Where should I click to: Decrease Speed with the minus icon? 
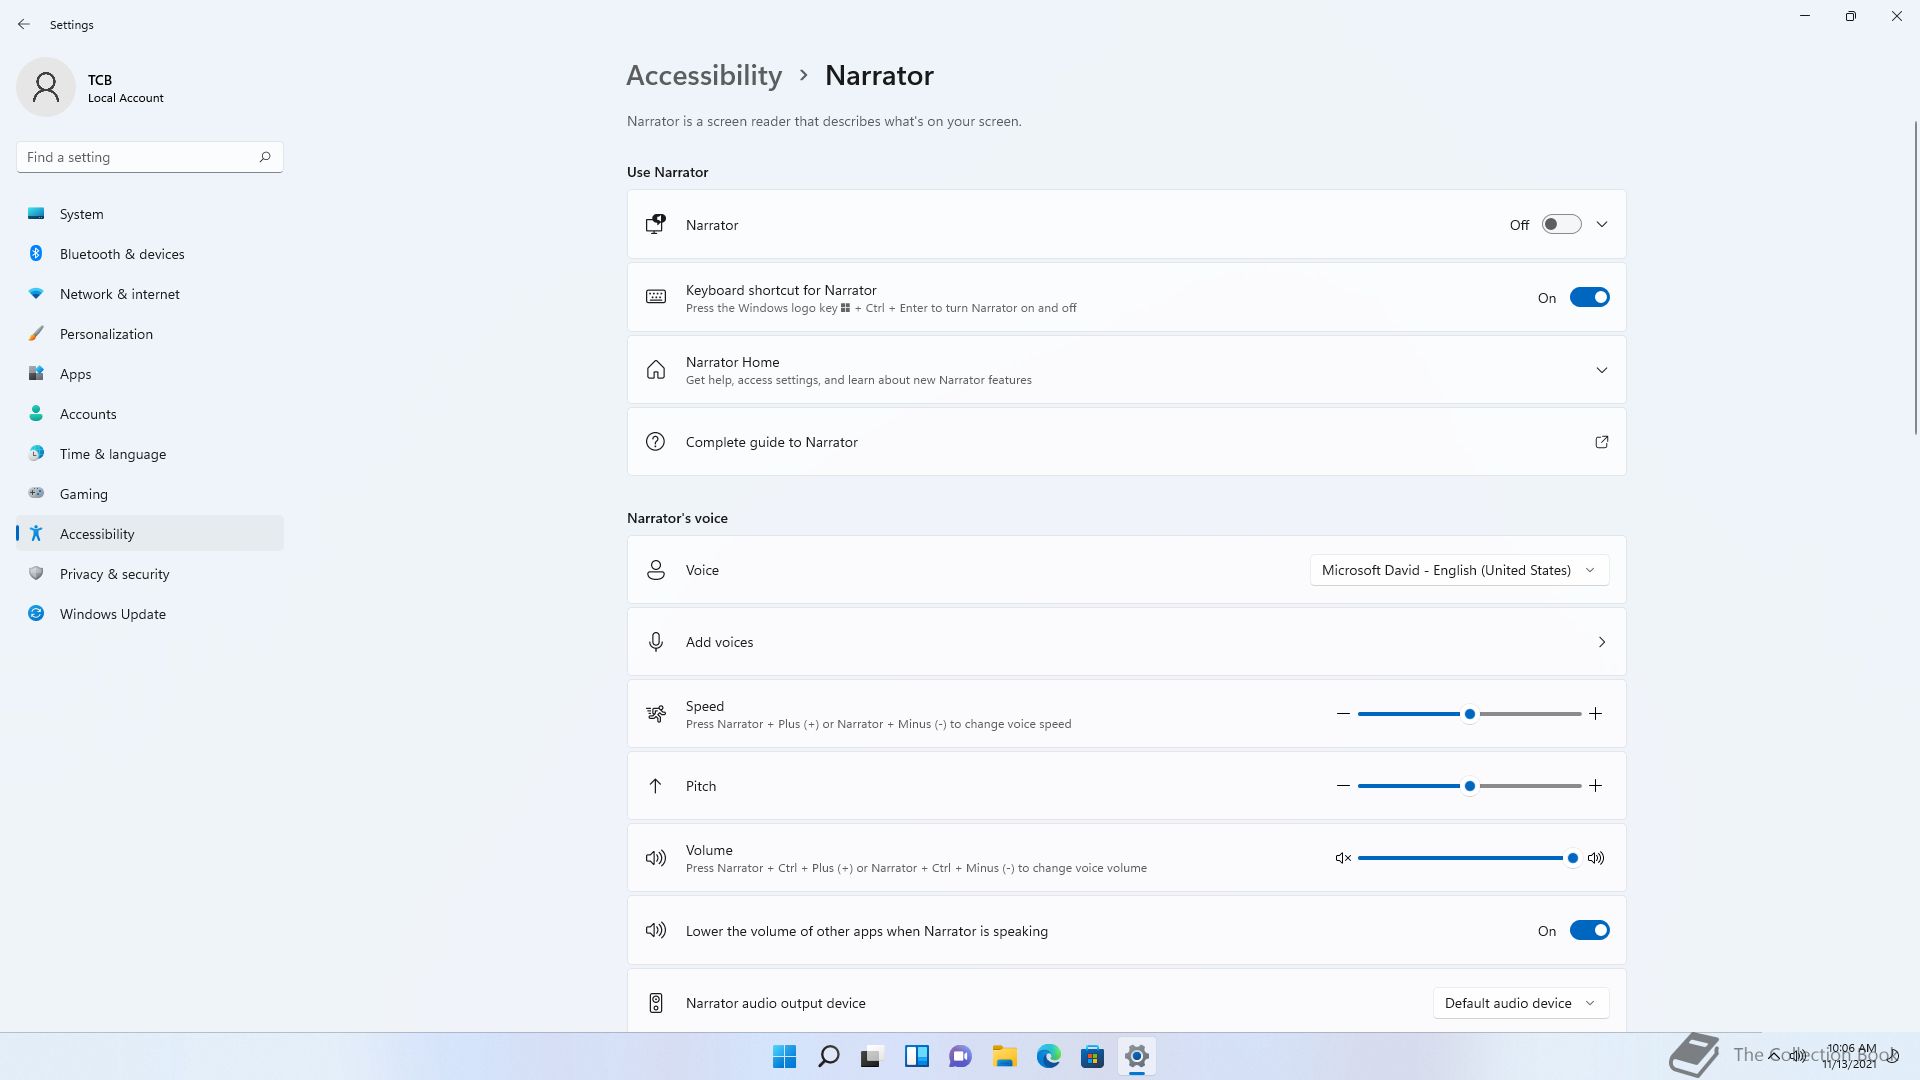click(x=1343, y=714)
